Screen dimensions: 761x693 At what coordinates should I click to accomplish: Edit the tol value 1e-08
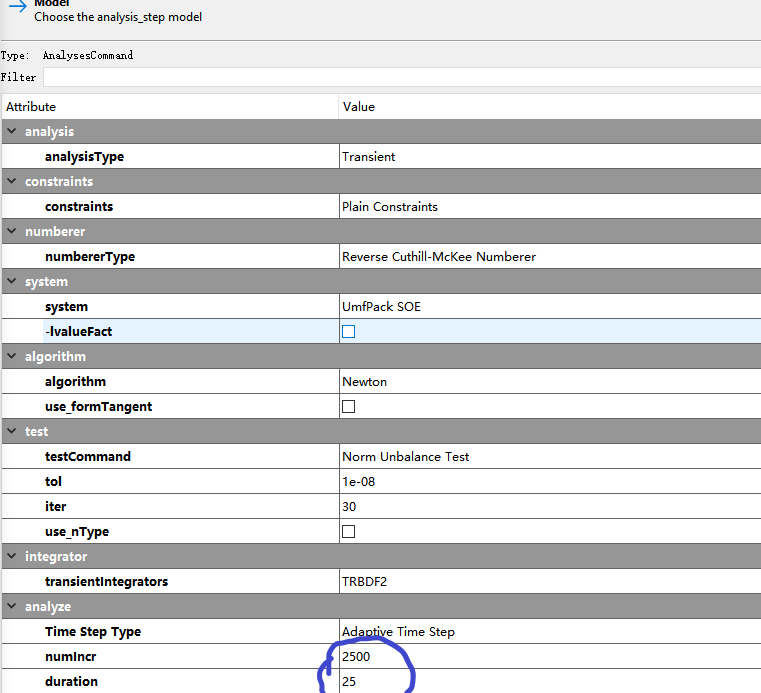tap(358, 481)
